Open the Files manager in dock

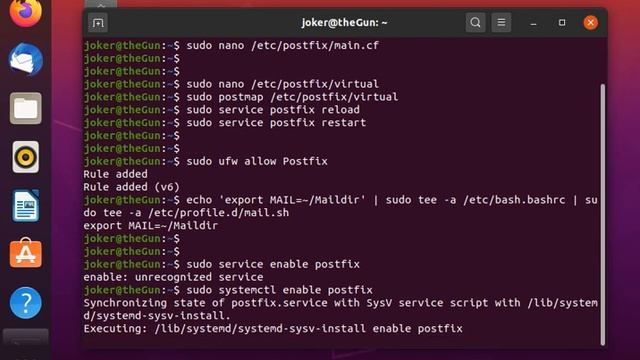pyautogui.click(x=26, y=108)
